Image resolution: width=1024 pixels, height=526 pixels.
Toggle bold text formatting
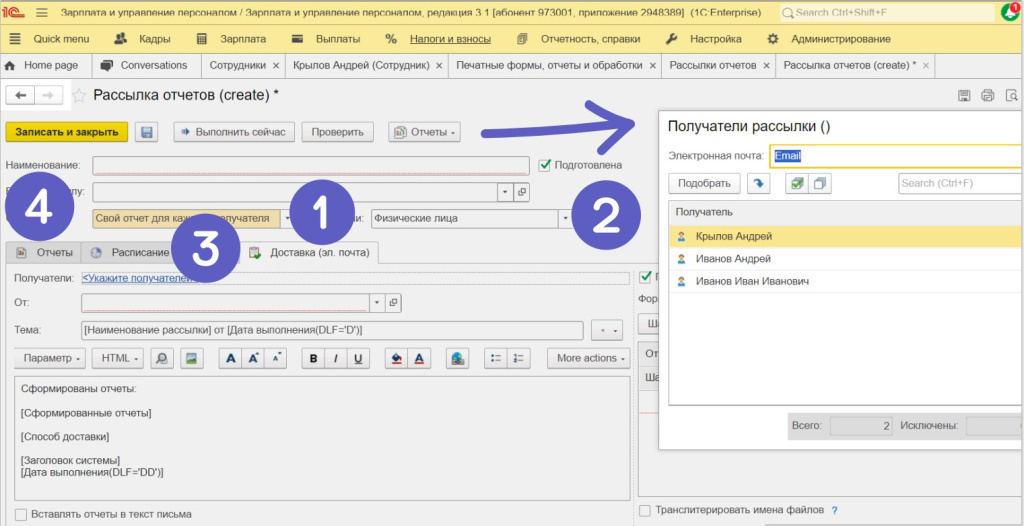(314, 358)
